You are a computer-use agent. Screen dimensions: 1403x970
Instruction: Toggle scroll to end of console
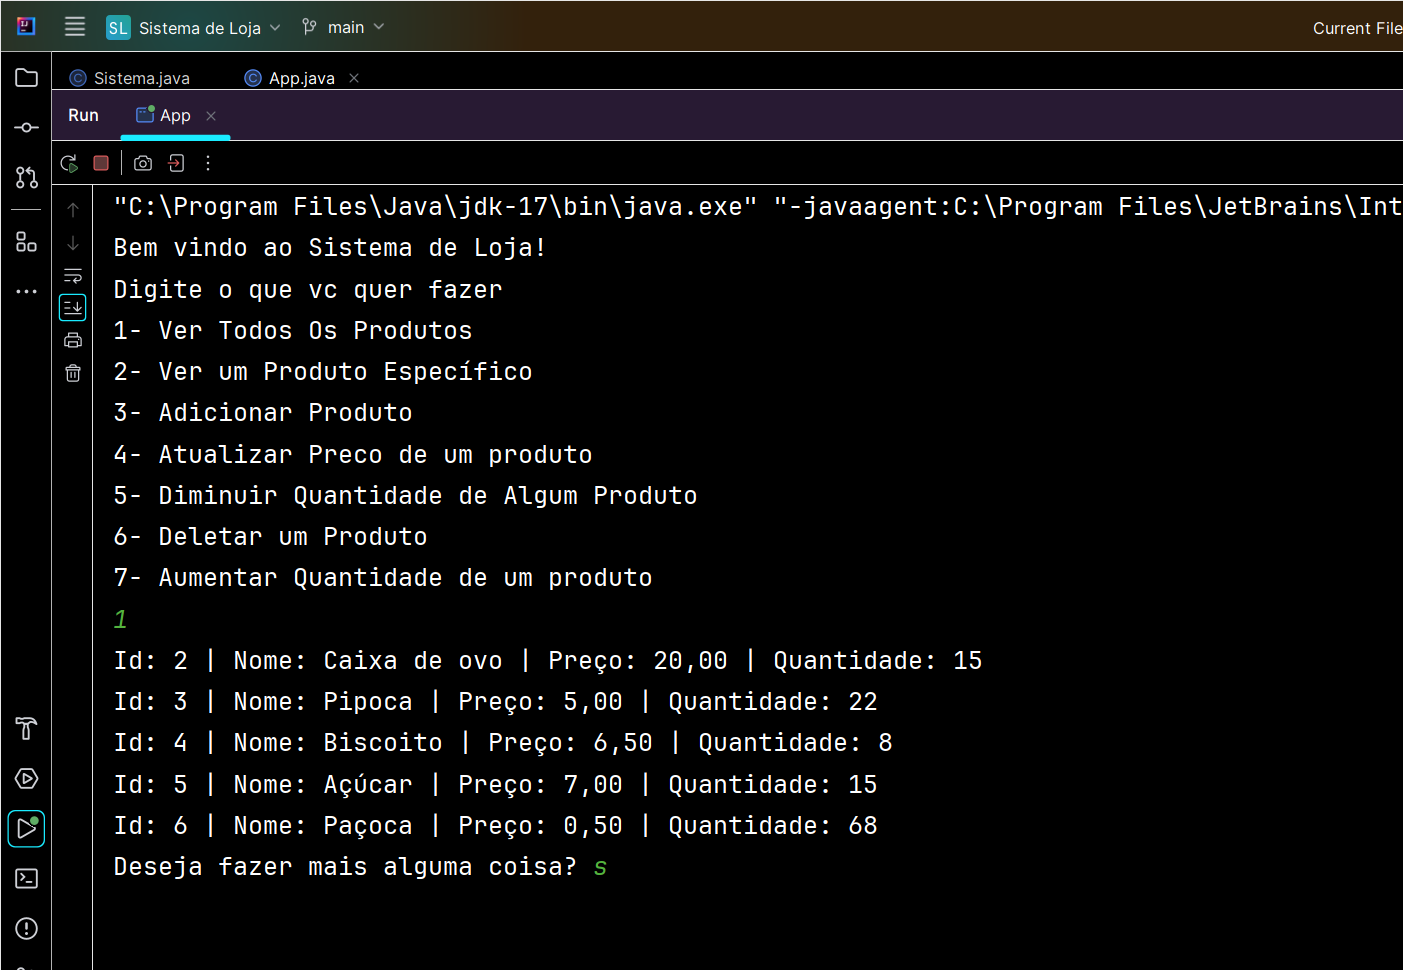(73, 307)
